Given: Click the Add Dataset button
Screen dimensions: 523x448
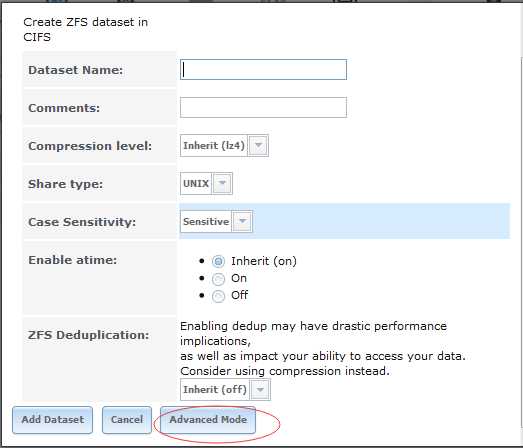Looking at the screenshot, I should pos(52,420).
